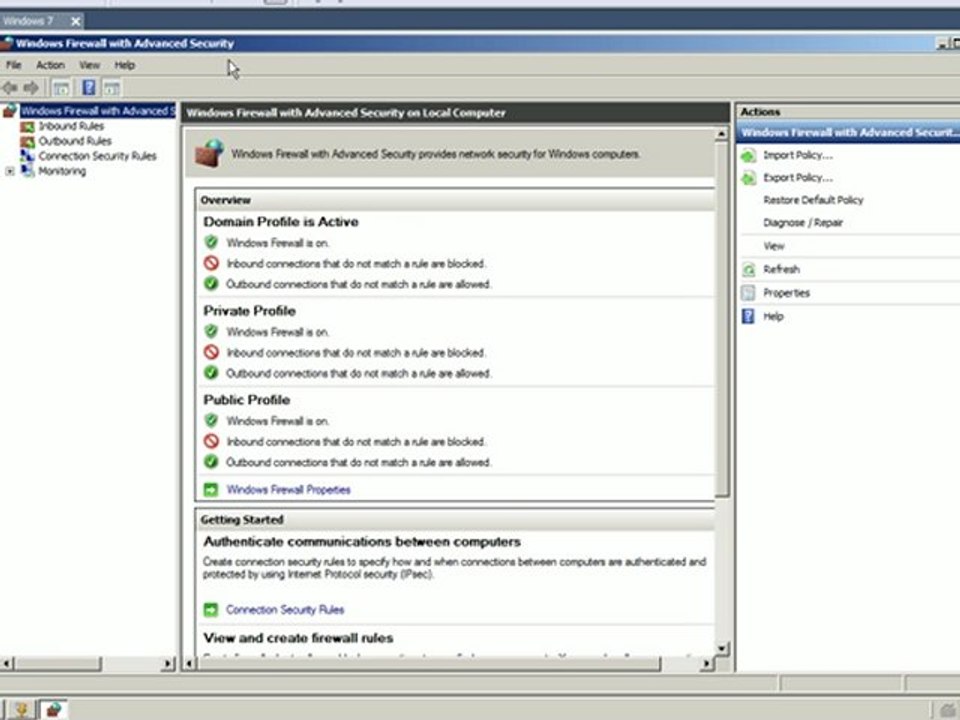Viewport: 960px width, 720px height.
Task: Click the 'Private Profile' heading
Action: click(x=249, y=311)
